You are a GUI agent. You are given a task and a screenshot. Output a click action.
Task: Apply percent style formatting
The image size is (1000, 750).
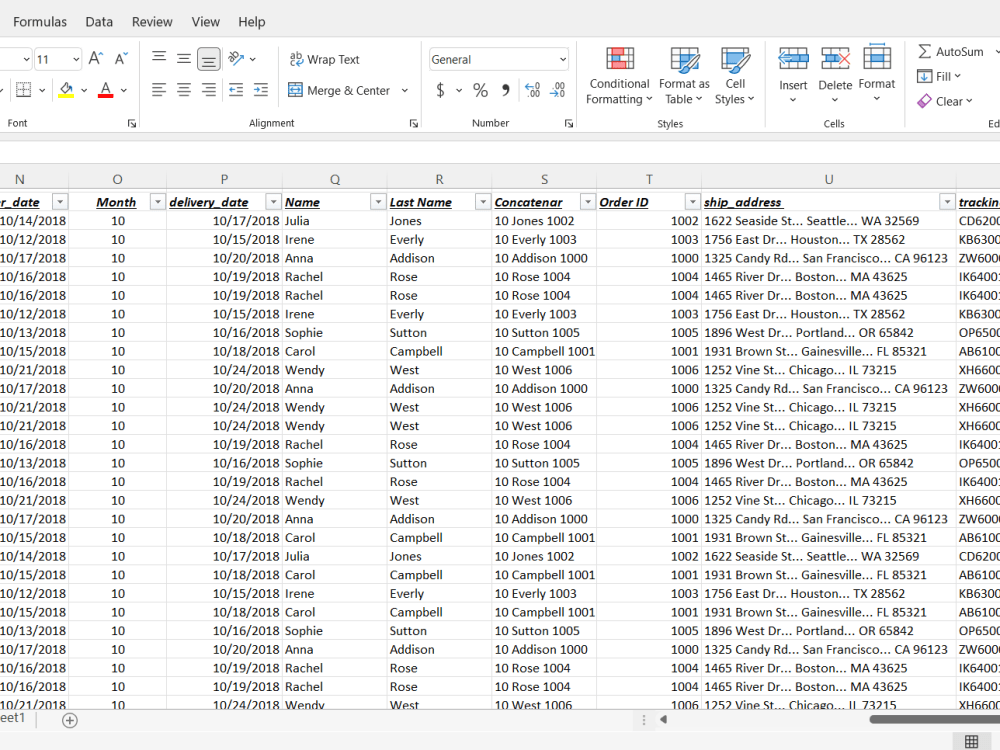[x=480, y=90]
